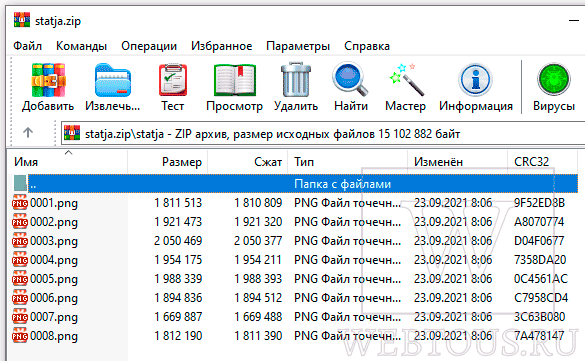Click the archive path address field
585x361 pixels.
click(x=323, y=133)
